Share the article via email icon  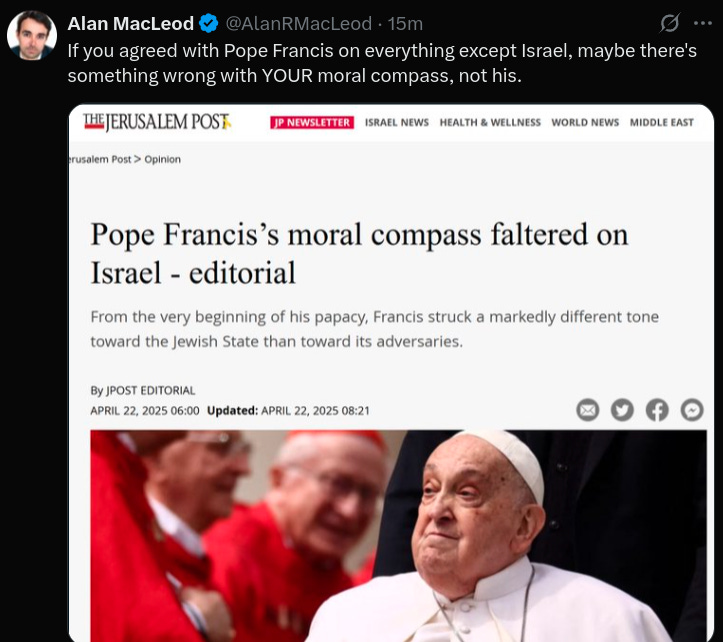[x=587, y=410]
